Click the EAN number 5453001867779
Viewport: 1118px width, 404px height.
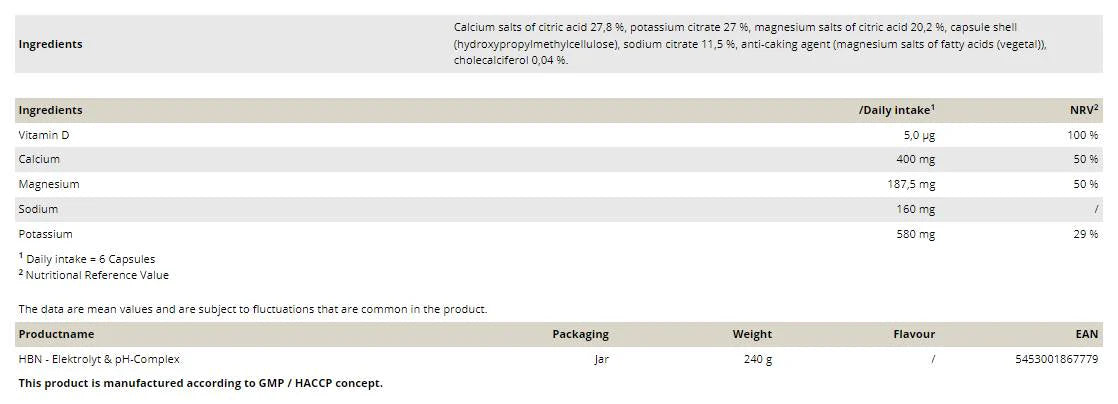click(x=1055, y=359)
